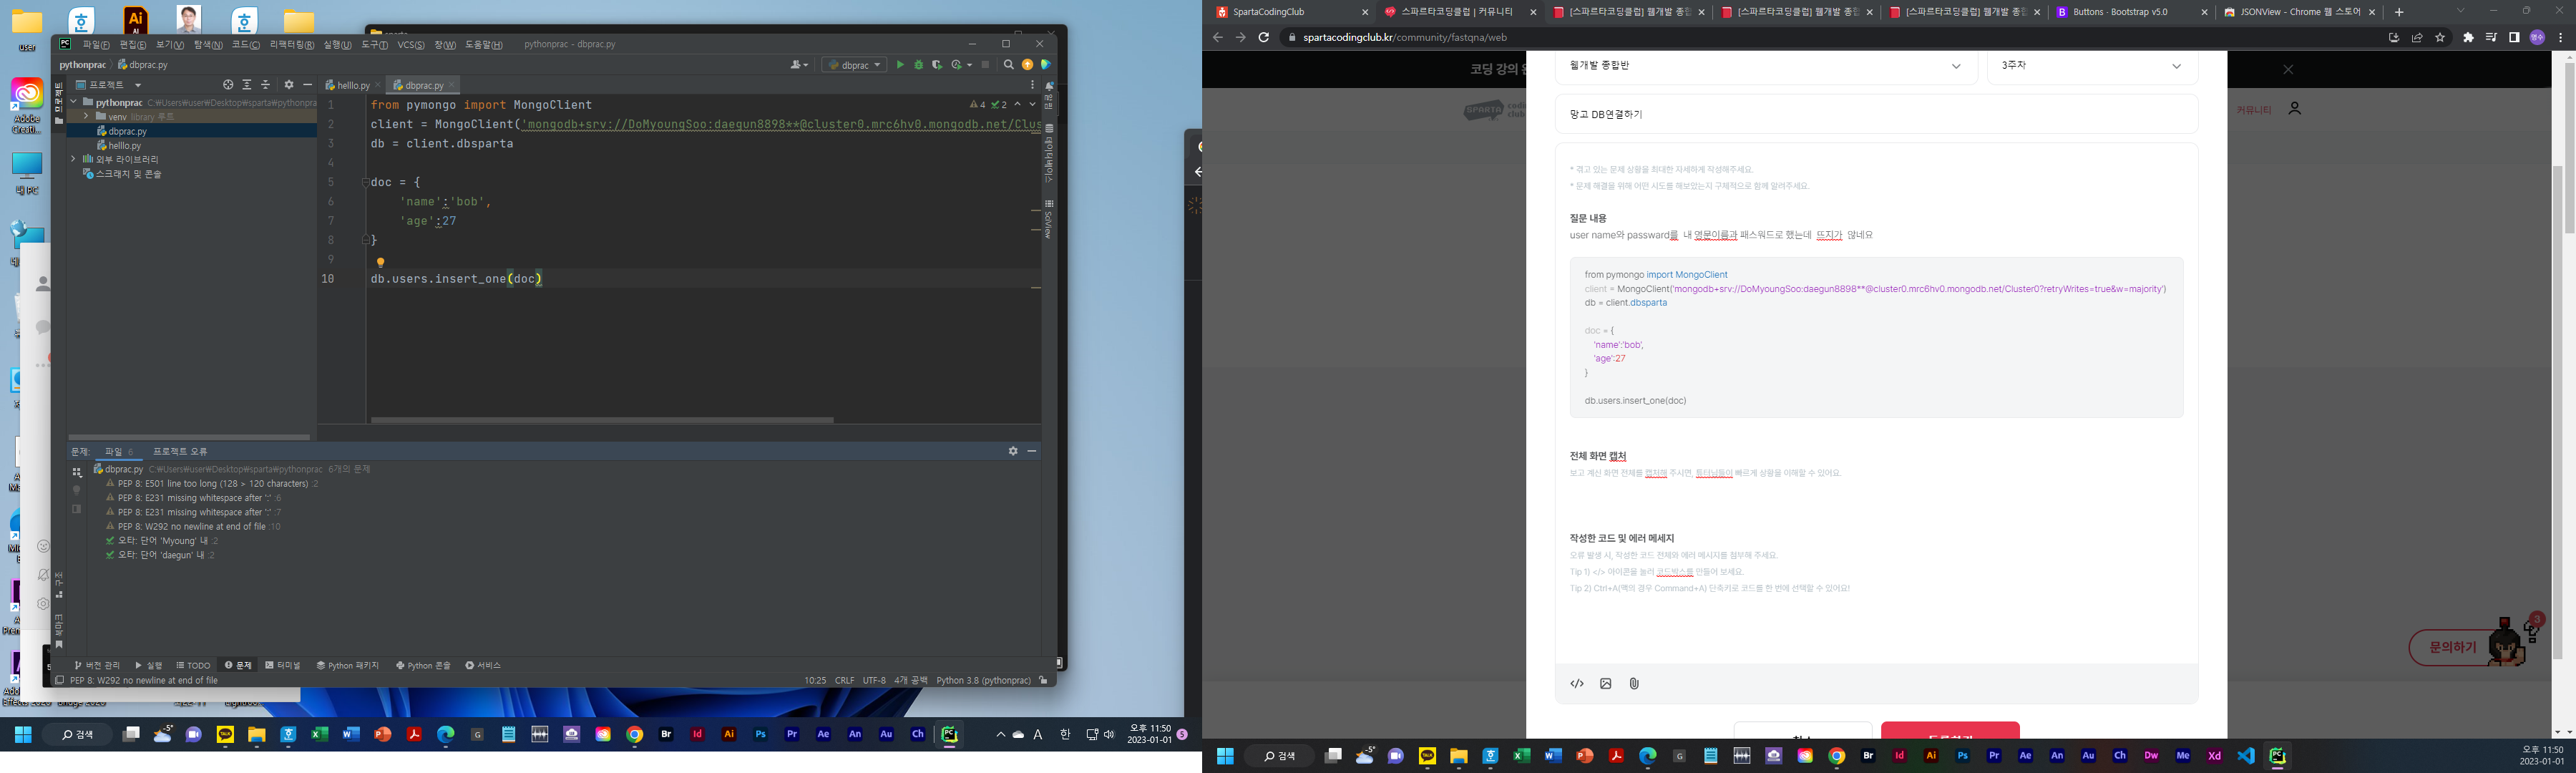2576x773 pixels.
Task: Click the Chrome address bar URL
Action: click(x=1405, y=38)
